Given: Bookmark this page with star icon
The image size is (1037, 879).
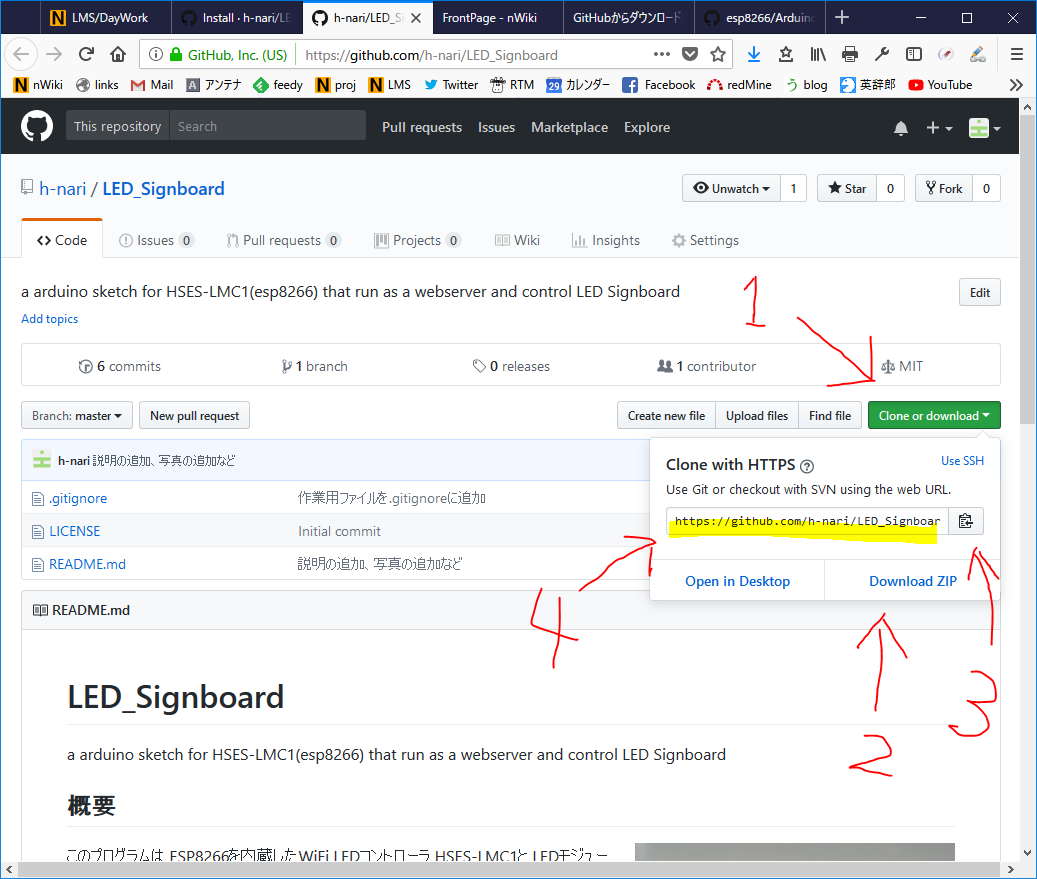Looking at the screenshot, I should click(x=718, y=55).
